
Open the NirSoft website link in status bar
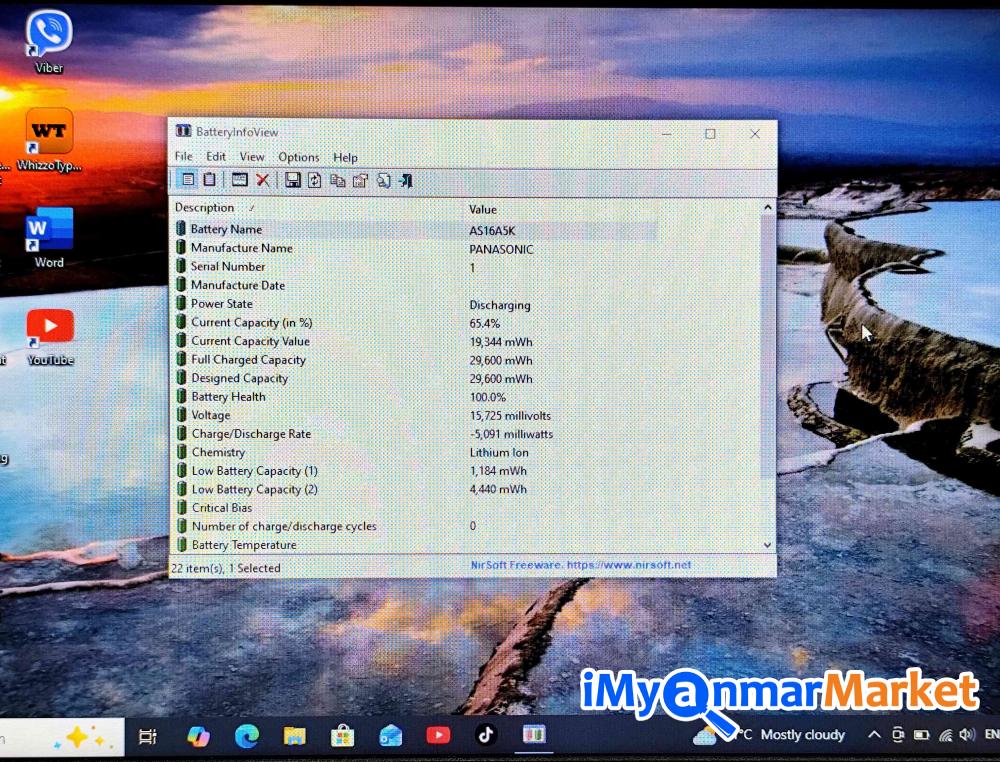click(x=581, y=565)
